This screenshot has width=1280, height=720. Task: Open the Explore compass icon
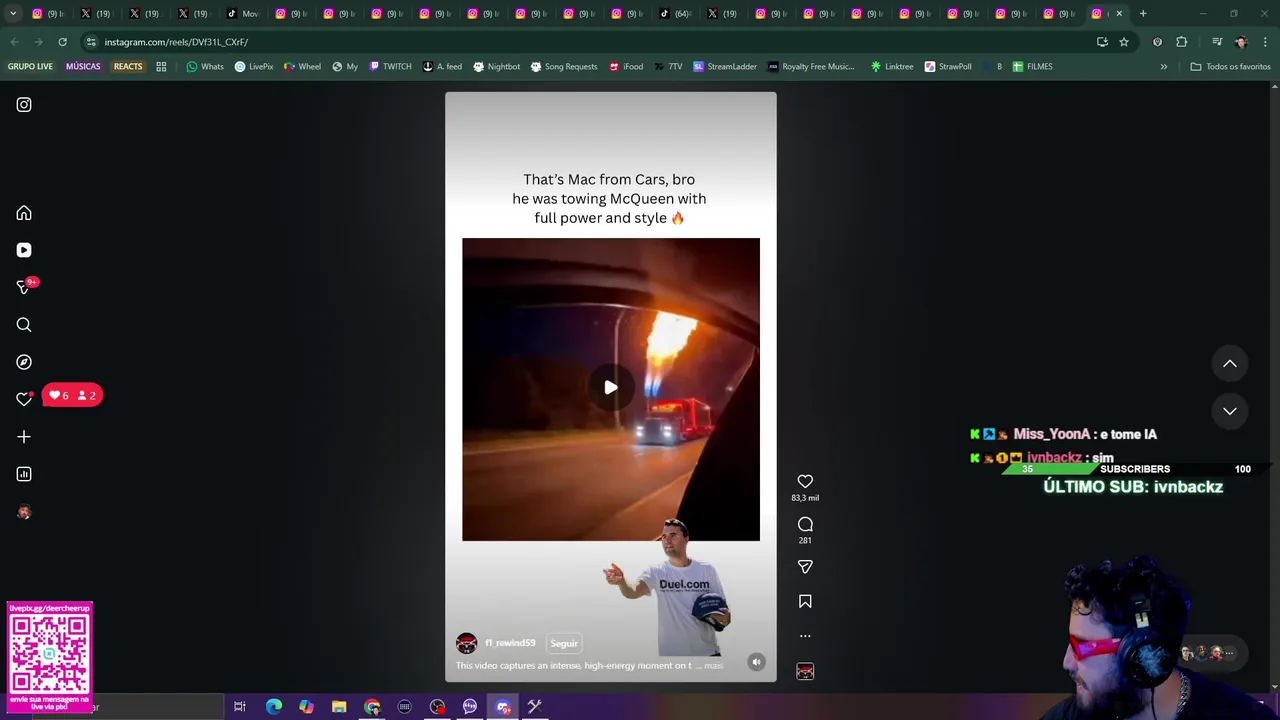coord(24,362)
